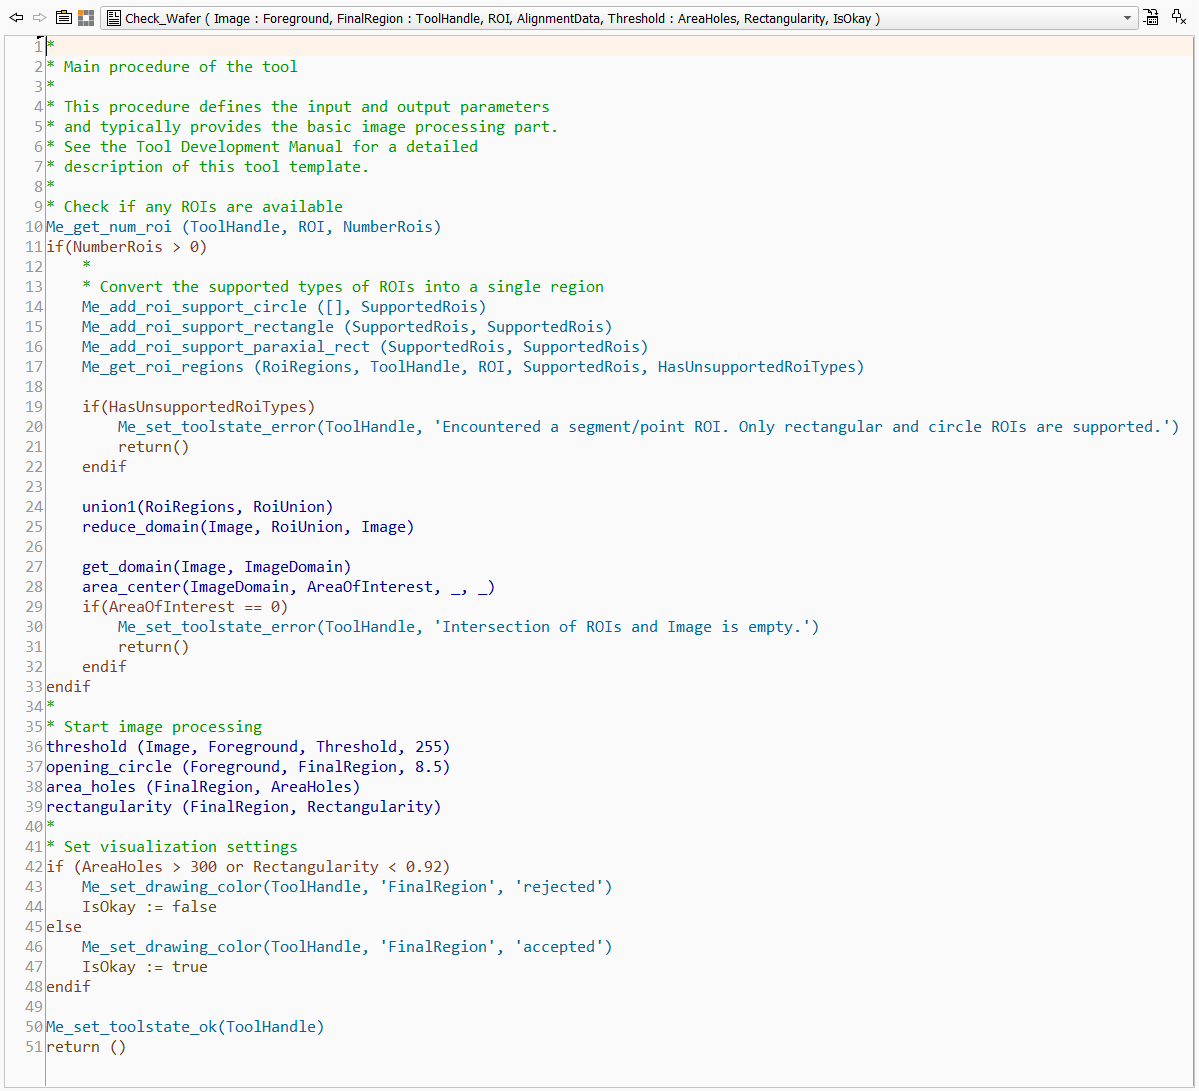Click the 'Start image processing' comment
Image resolution: width=1199 pixels, height=1091 pixels.
(x=162, y=727)
